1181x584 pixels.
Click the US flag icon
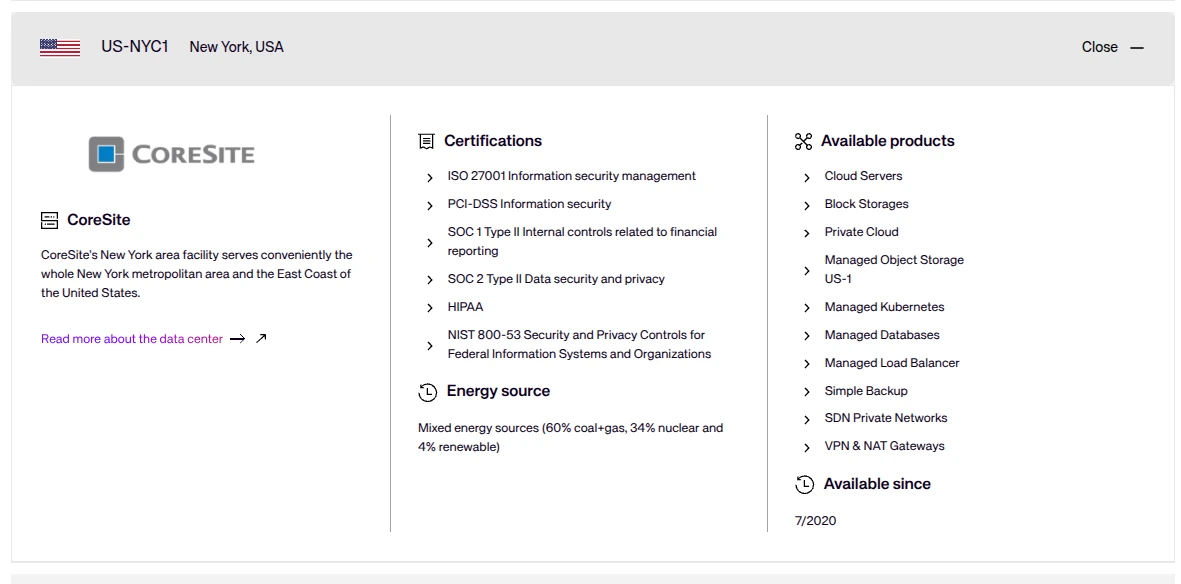click(60, 47)
